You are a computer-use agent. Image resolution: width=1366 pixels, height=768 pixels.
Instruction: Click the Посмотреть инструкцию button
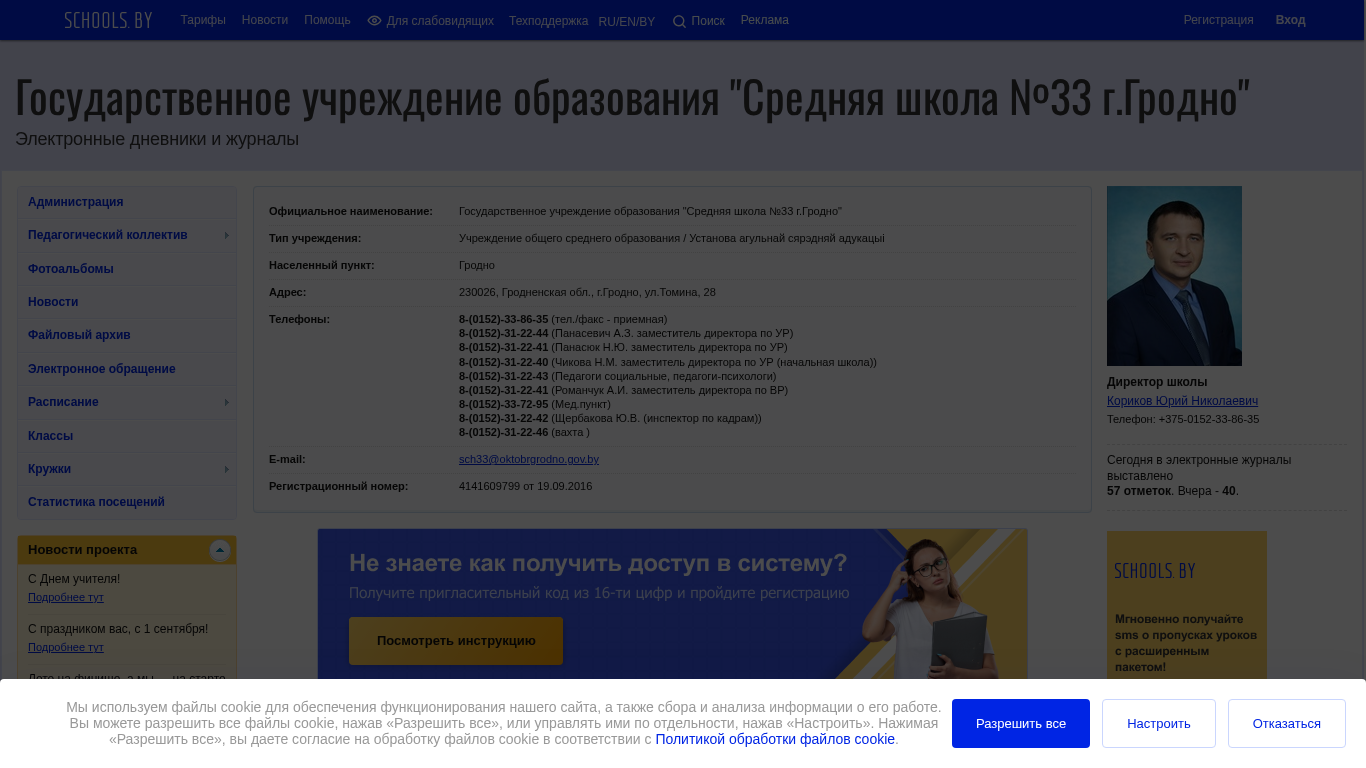[456, 641]
